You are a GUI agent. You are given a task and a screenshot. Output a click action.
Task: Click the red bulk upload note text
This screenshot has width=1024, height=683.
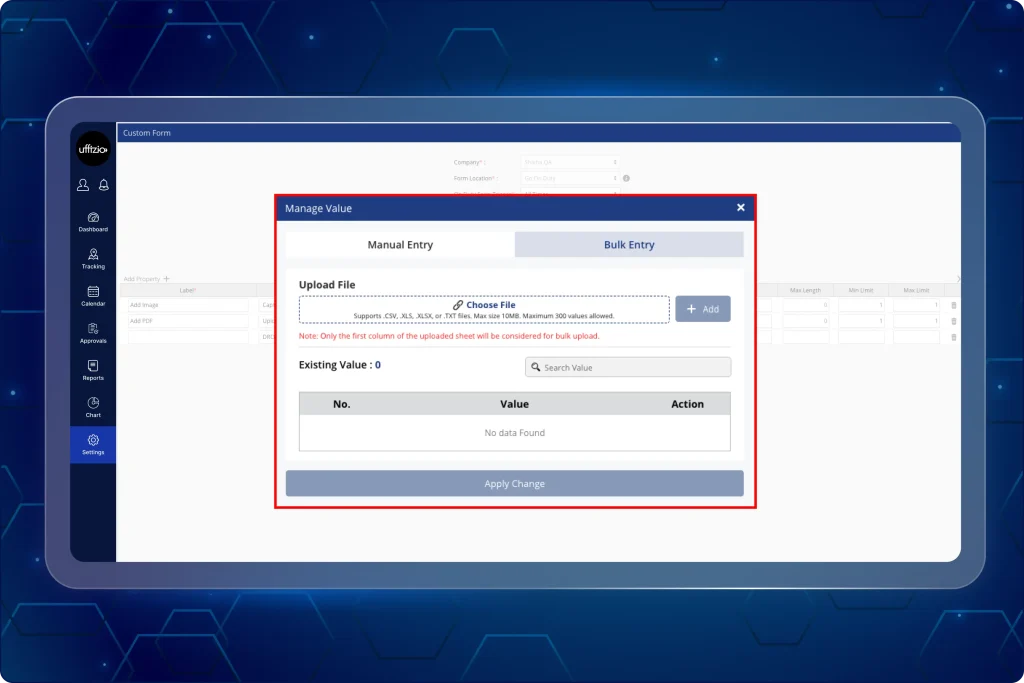click(449, 336)
